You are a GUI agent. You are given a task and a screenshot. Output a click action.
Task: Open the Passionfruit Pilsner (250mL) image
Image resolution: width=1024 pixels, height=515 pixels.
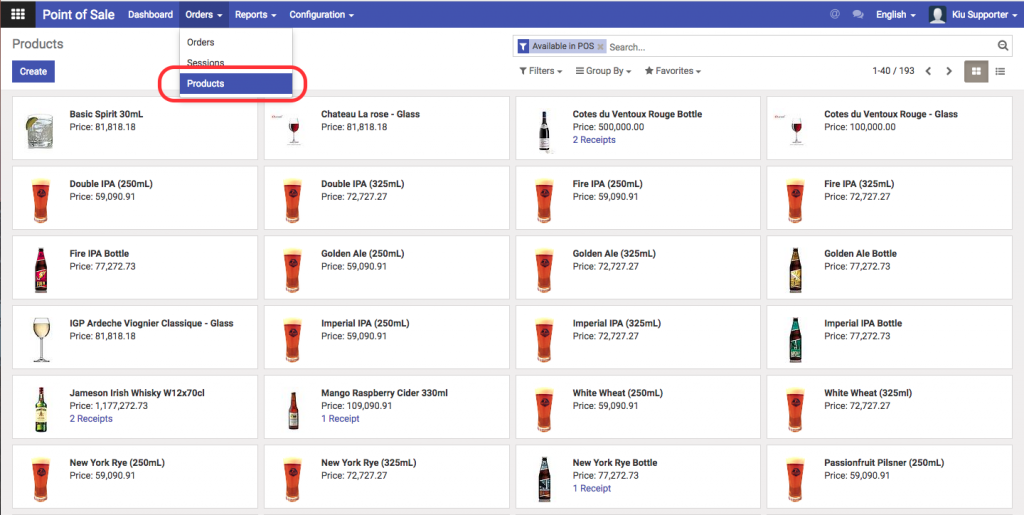click(795, 479)
